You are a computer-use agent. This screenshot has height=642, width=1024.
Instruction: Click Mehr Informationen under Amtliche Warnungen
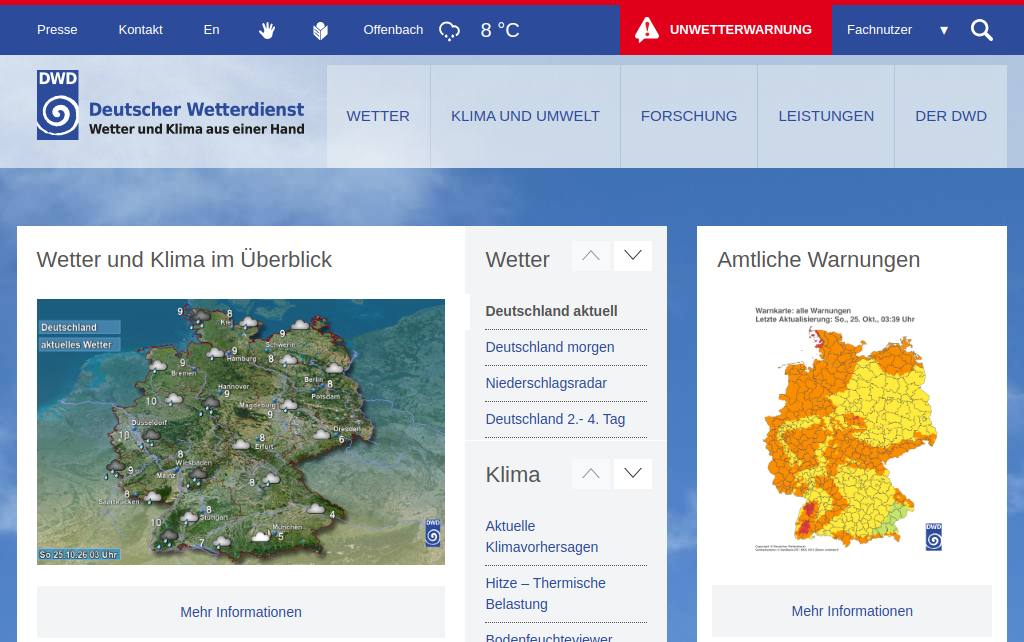click(x=852, y=611)
